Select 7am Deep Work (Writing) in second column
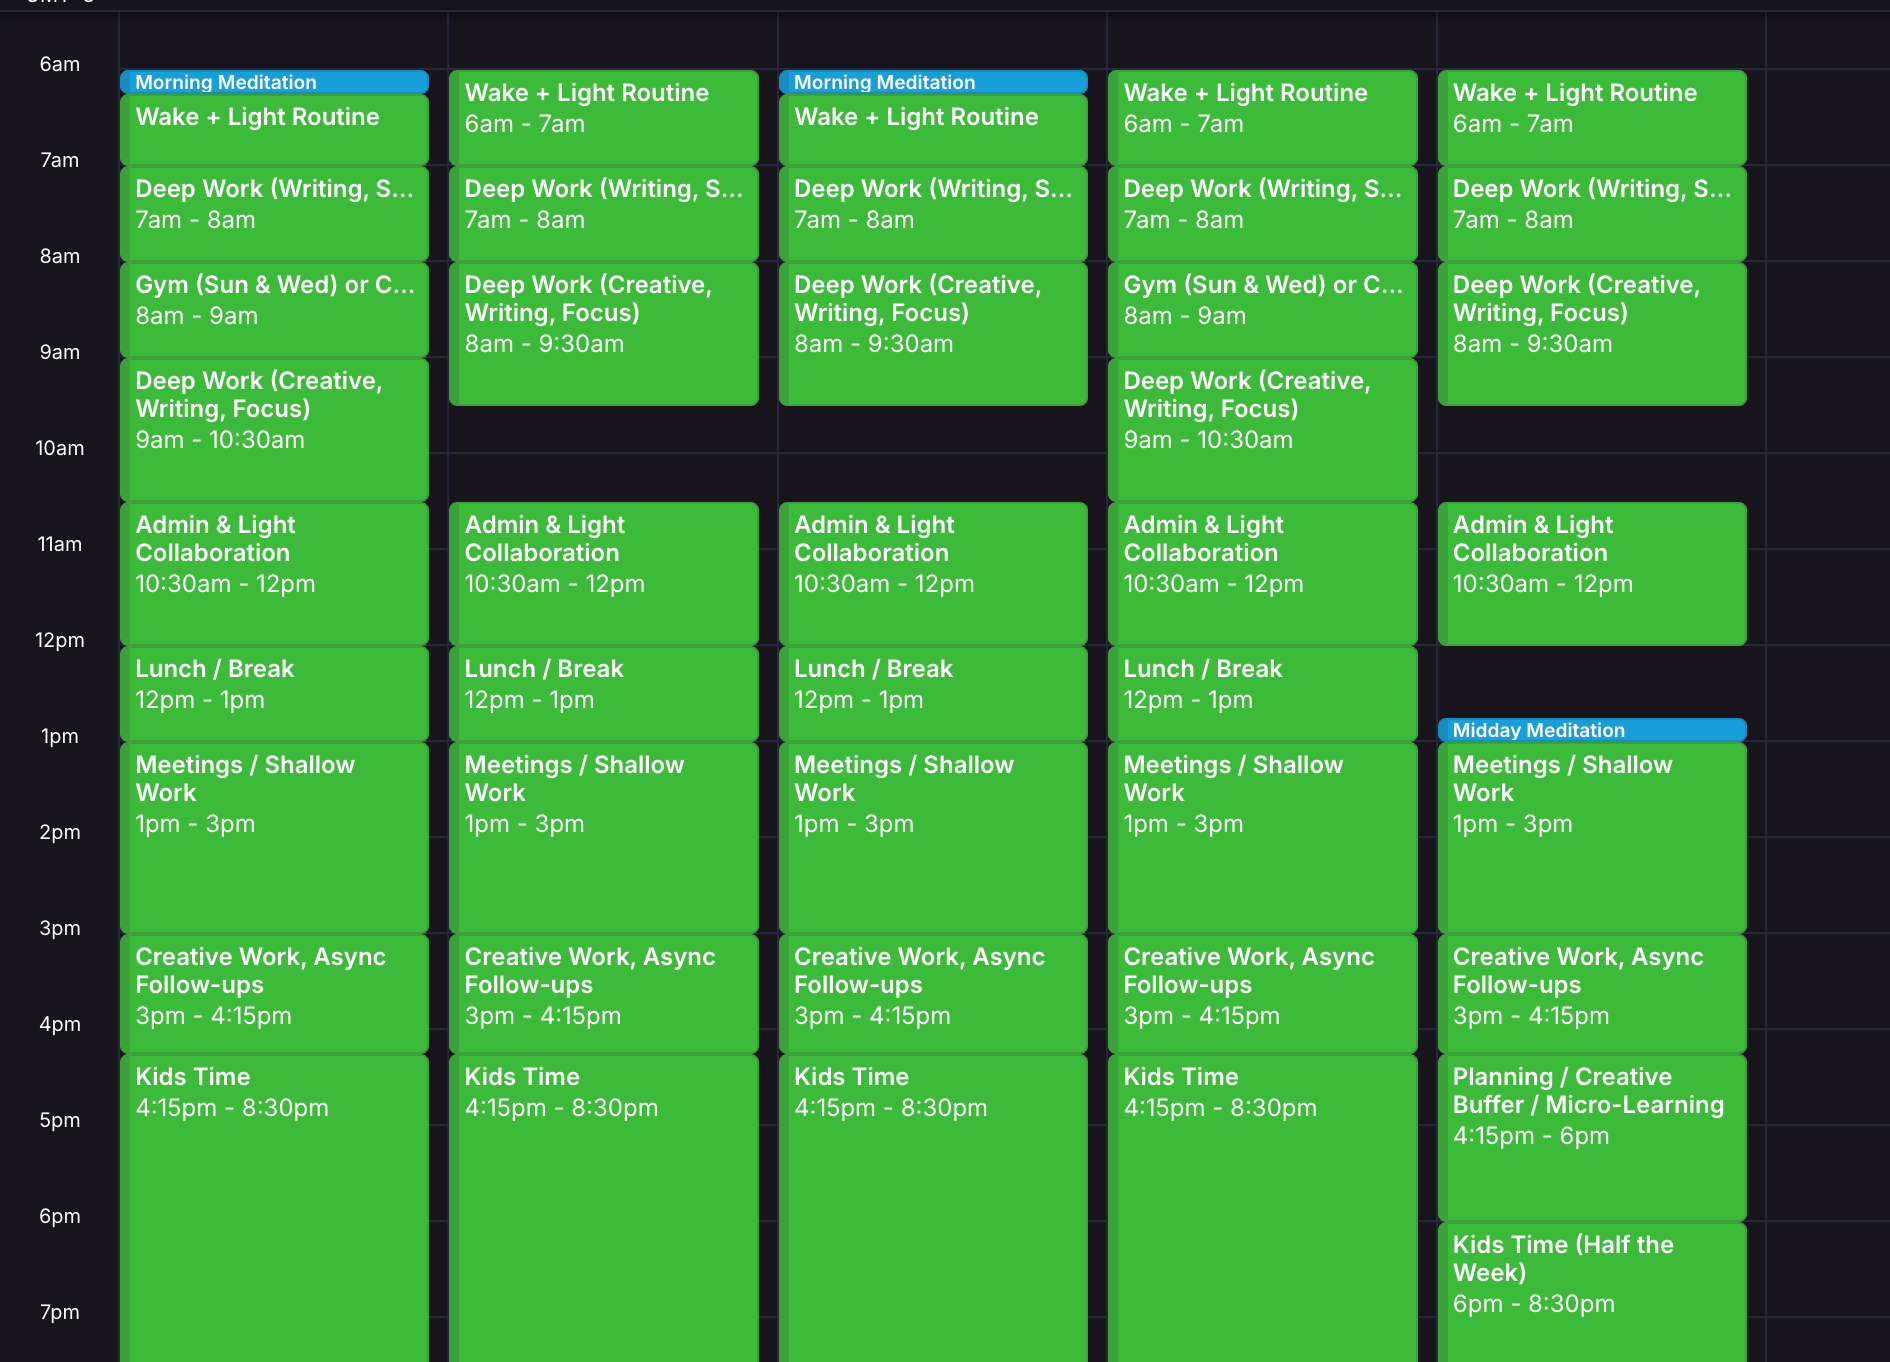 point(604,213)
